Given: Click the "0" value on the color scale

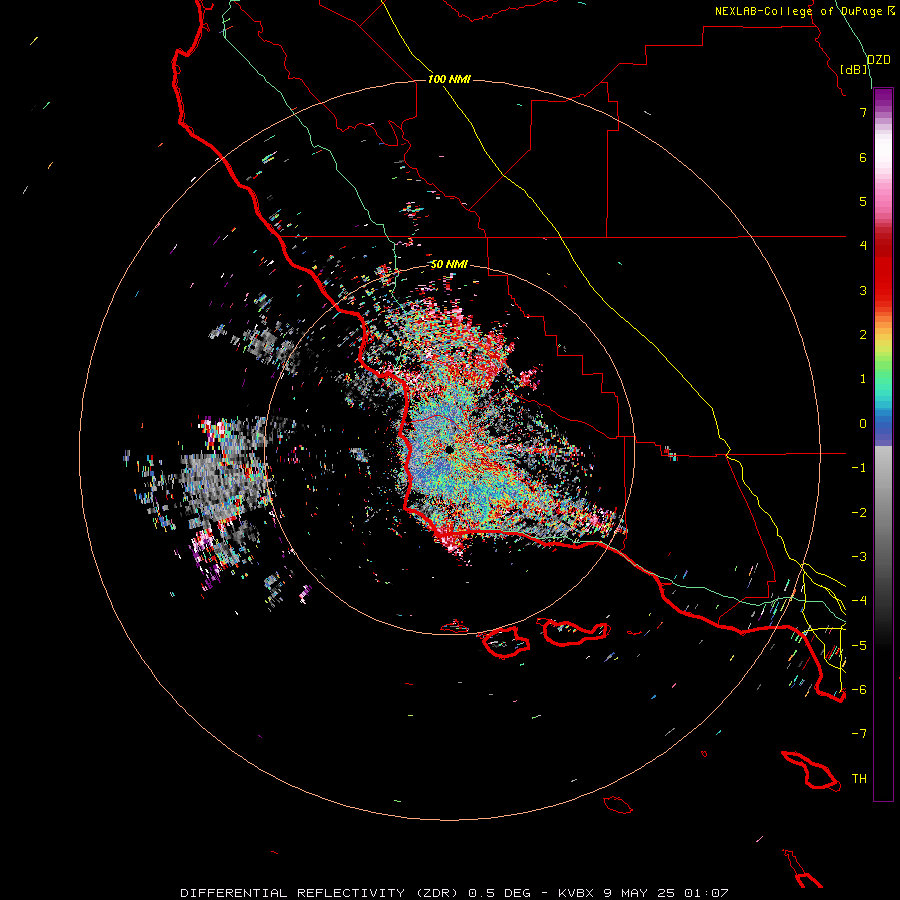Looking at the screenshot, I should click(x=863, y=424).
